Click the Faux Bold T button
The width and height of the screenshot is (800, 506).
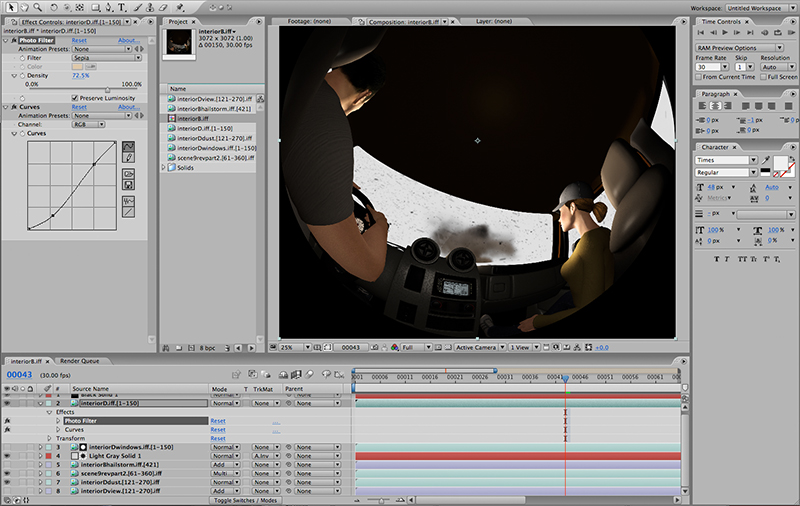[x=716, y=259]
